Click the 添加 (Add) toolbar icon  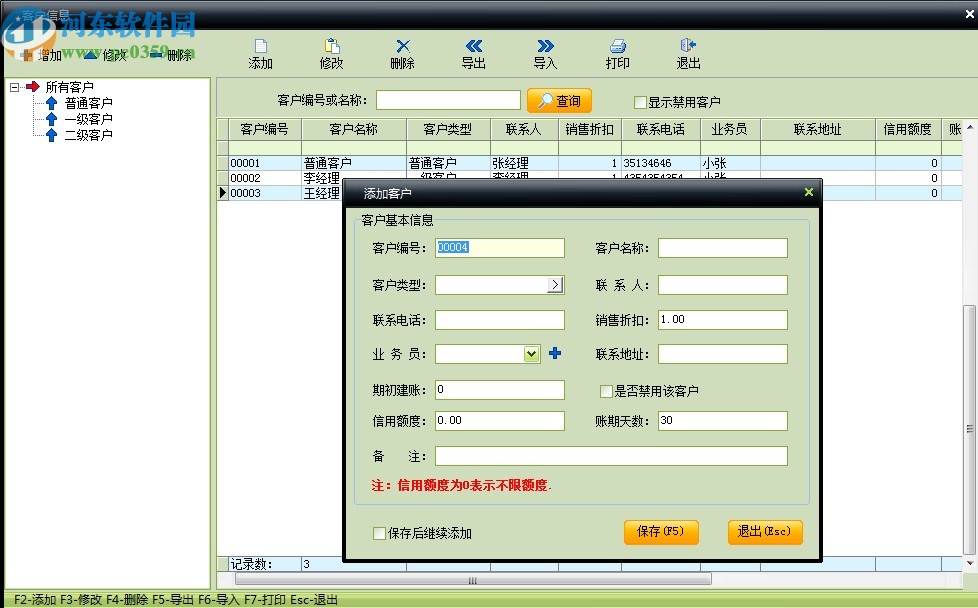pos(260,53)
